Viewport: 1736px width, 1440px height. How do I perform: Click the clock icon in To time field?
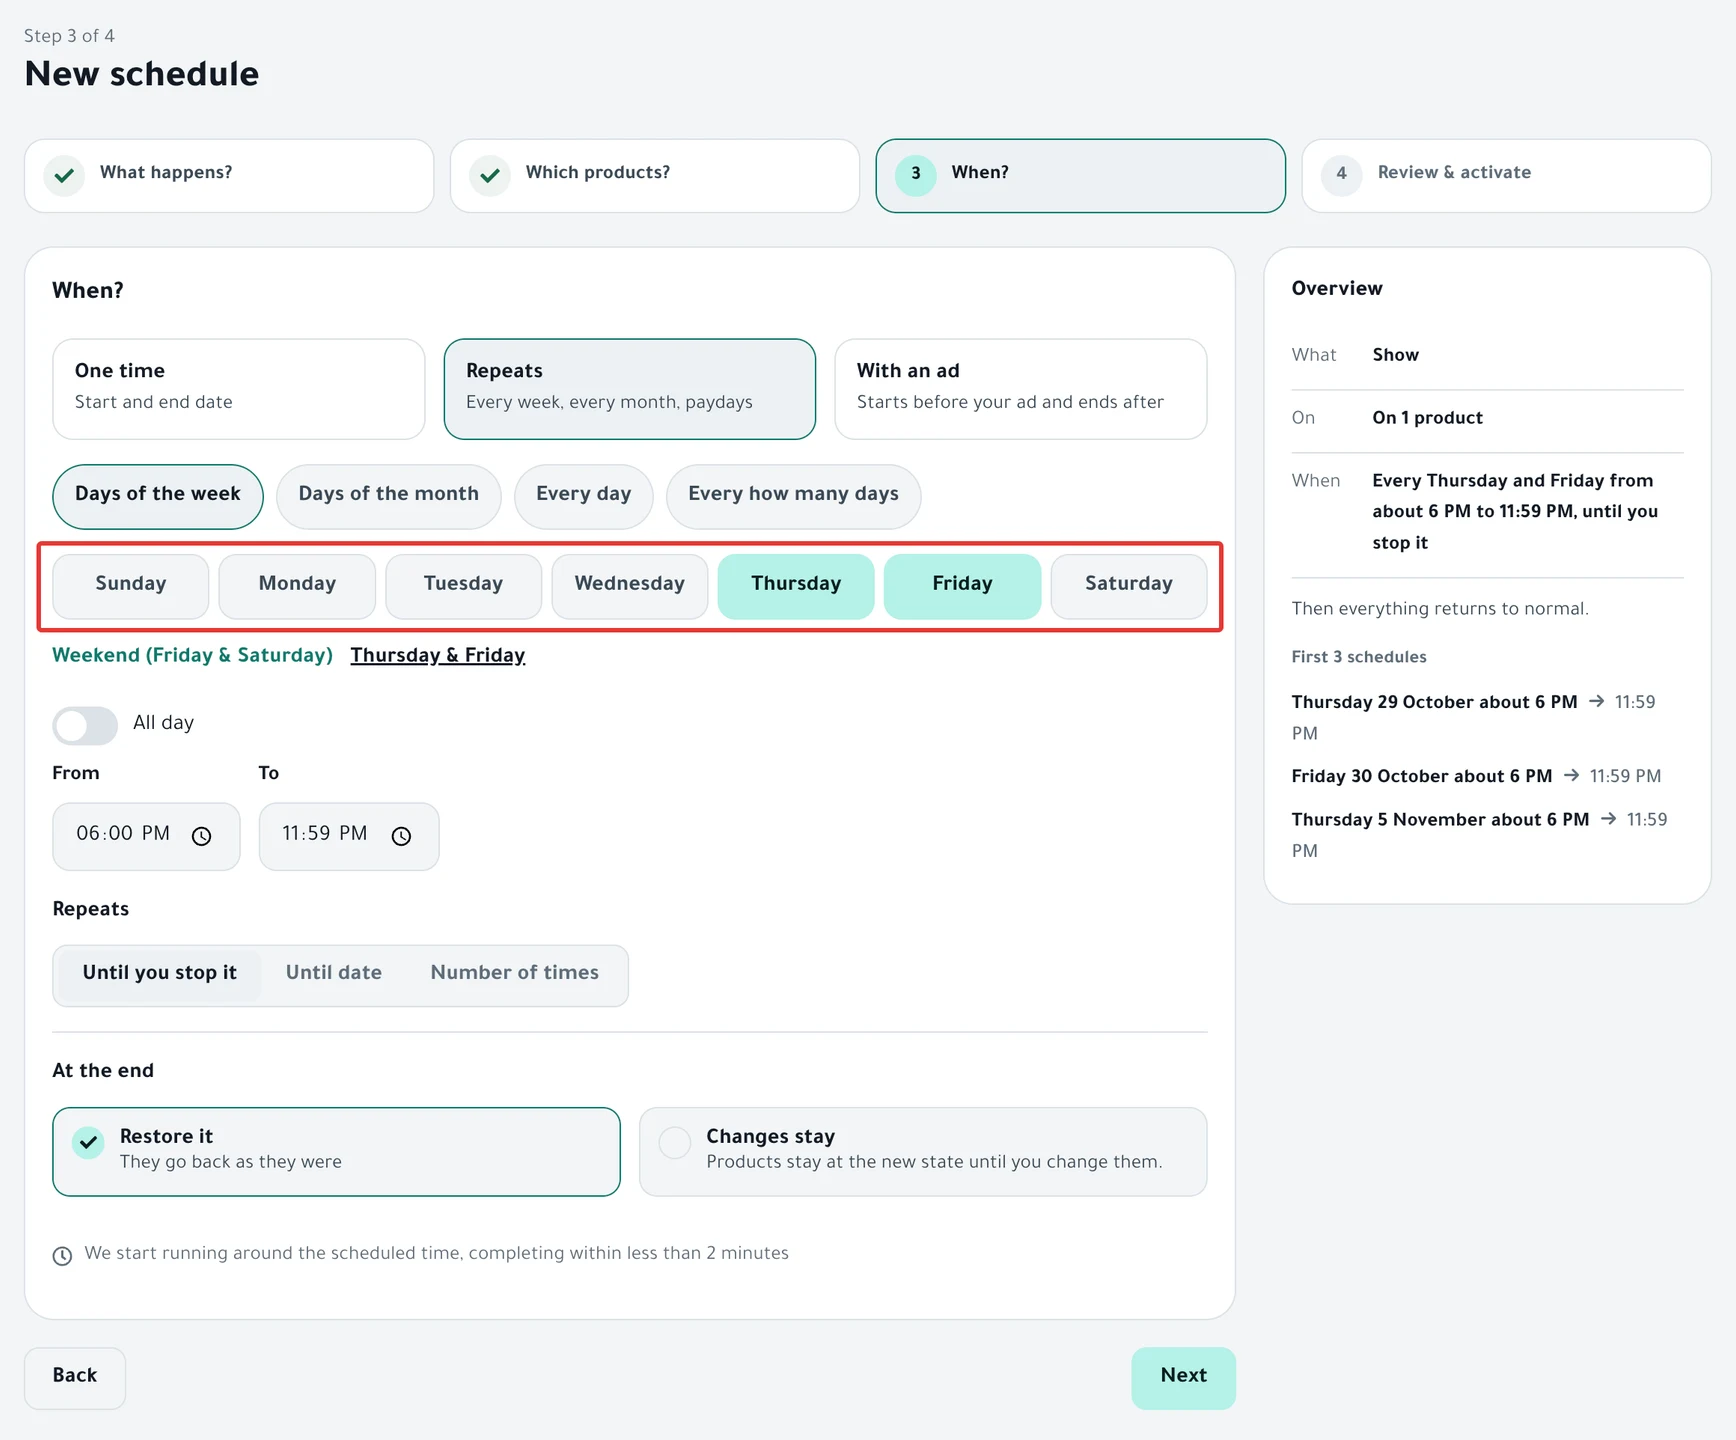[401, 836]
